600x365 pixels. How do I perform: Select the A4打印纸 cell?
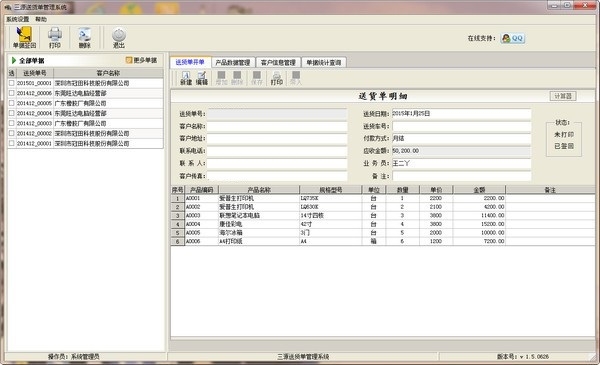(259, 241)
